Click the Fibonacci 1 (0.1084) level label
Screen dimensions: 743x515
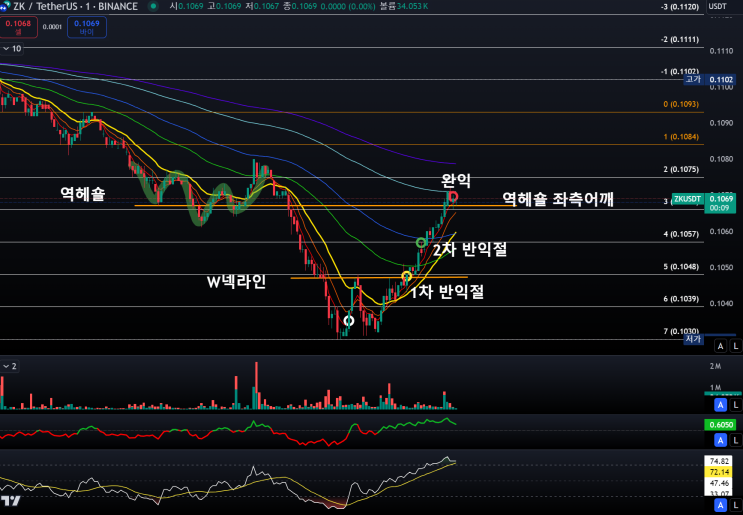[681, 136]
